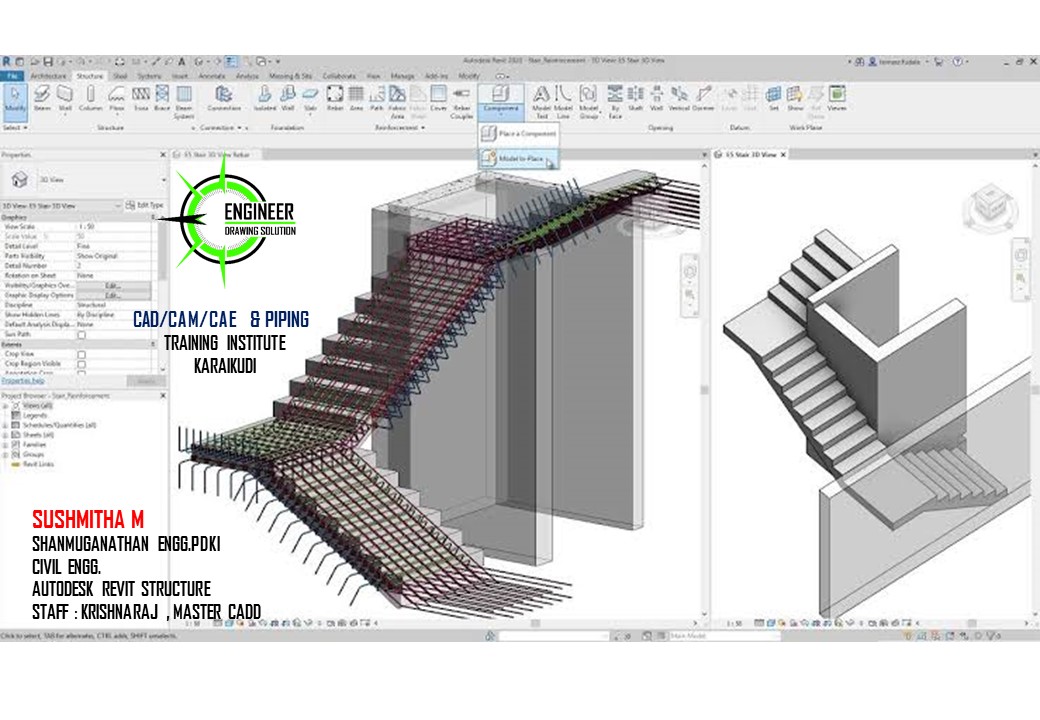The height and width of the screenshot is (720, 1040).
Task: Click the Rebar tool
Action: 335,98
